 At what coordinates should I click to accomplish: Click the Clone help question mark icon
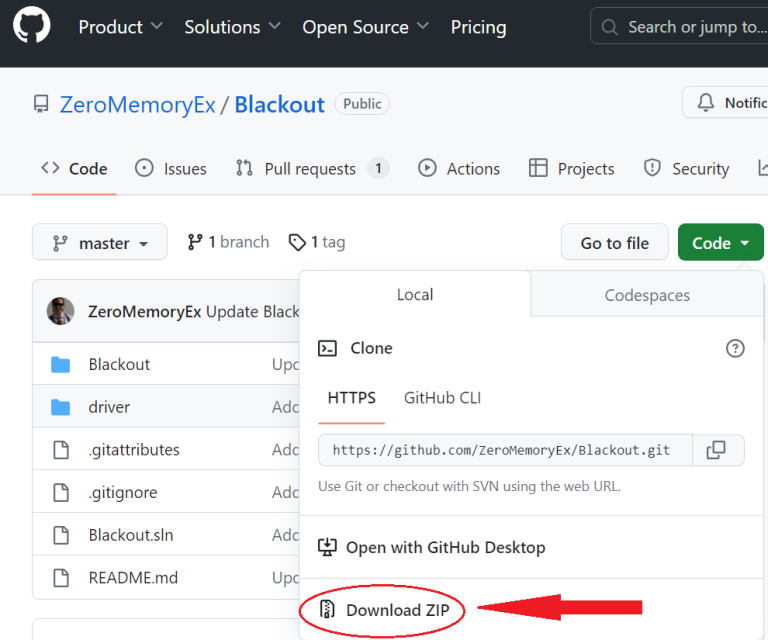(x=735, y=349)
